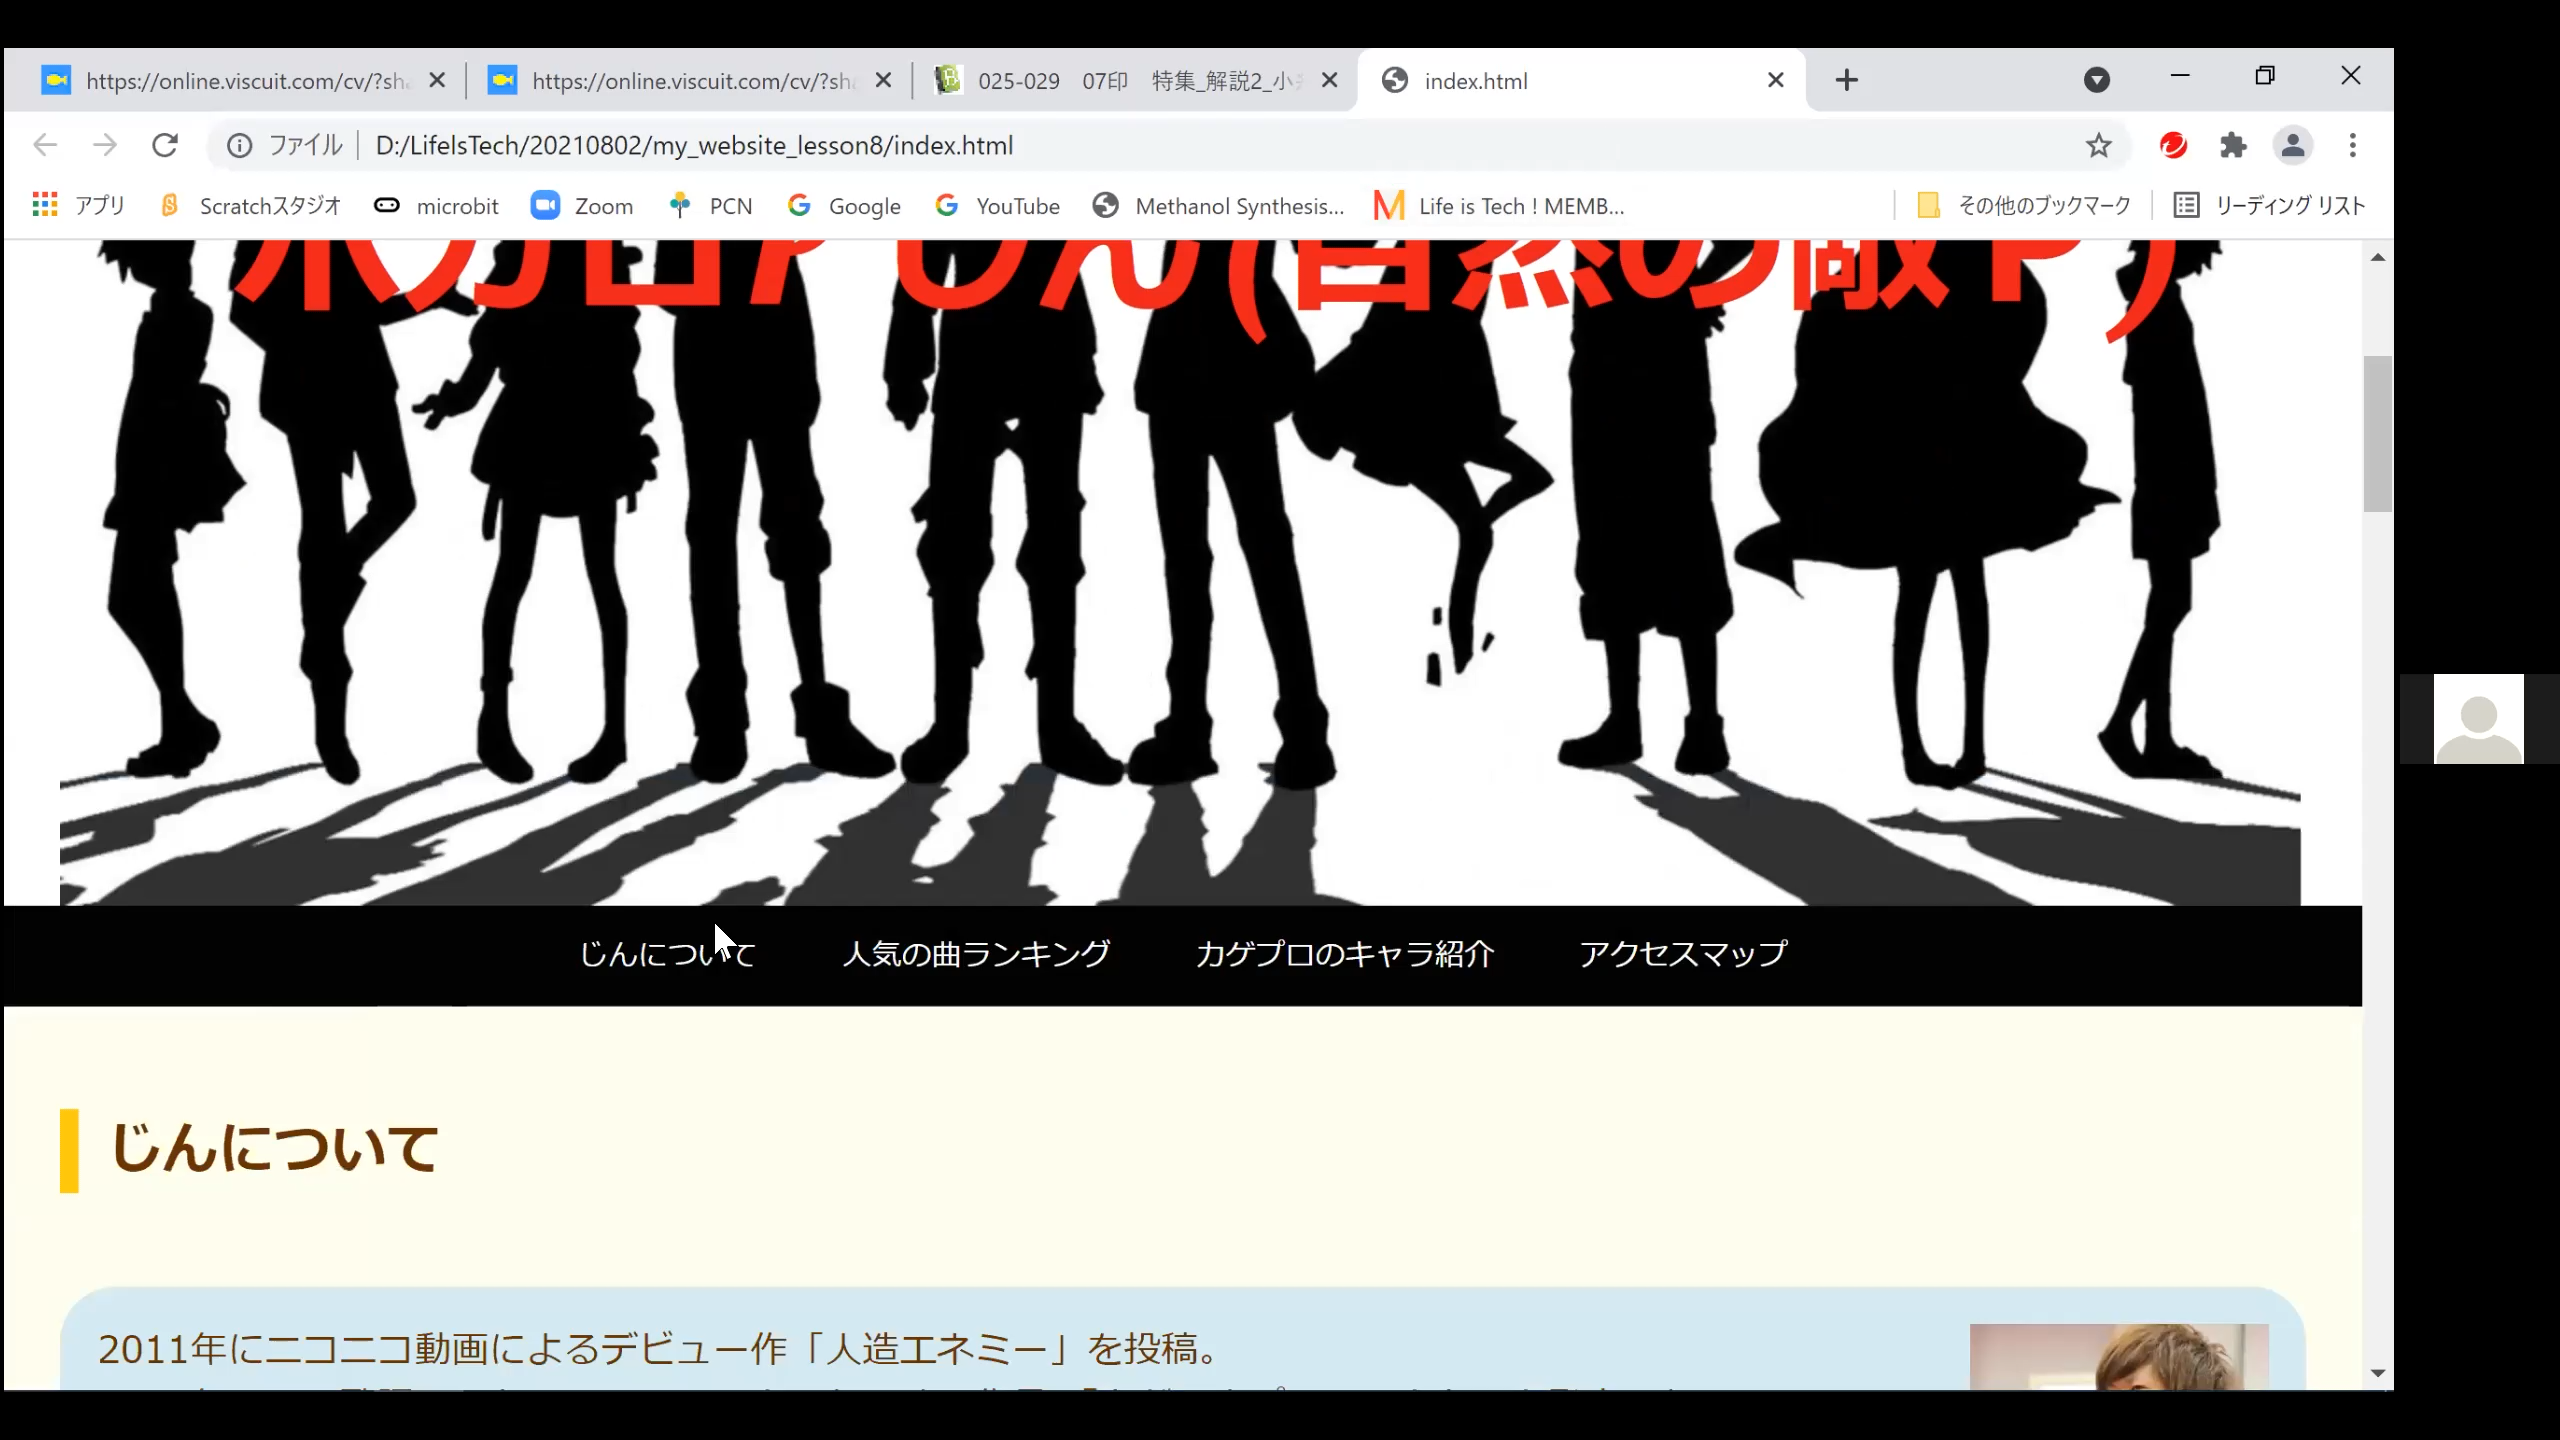Image resolution: width=2560 pixels, height=1440 pixels.
Task: Click the vertical scrollbar thumb
Action: point(2378,434)
